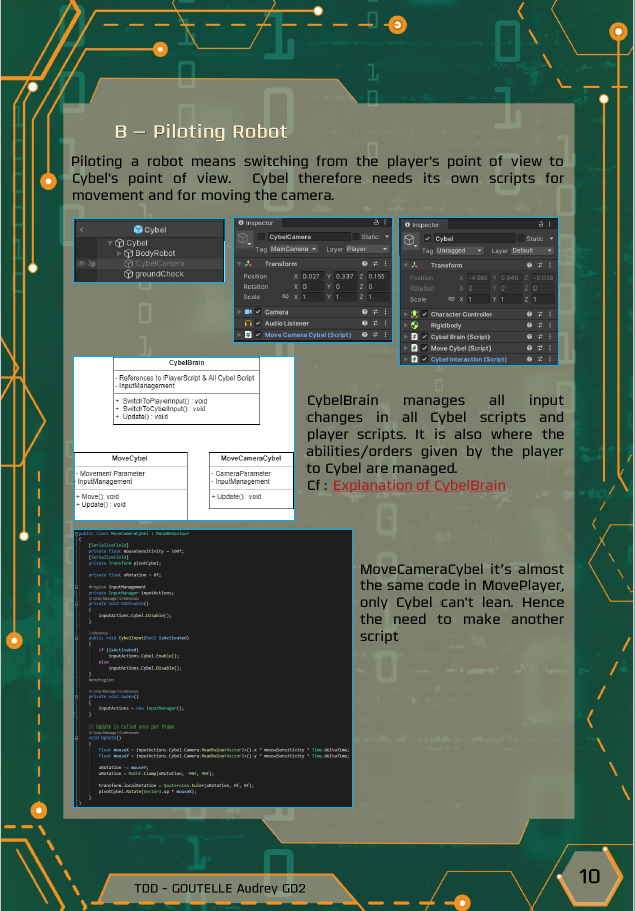The width and height of the screenshot is (635, 911).
Task: Select the groundCheck row in the hierarchy
Action: [x=154, y=274]
